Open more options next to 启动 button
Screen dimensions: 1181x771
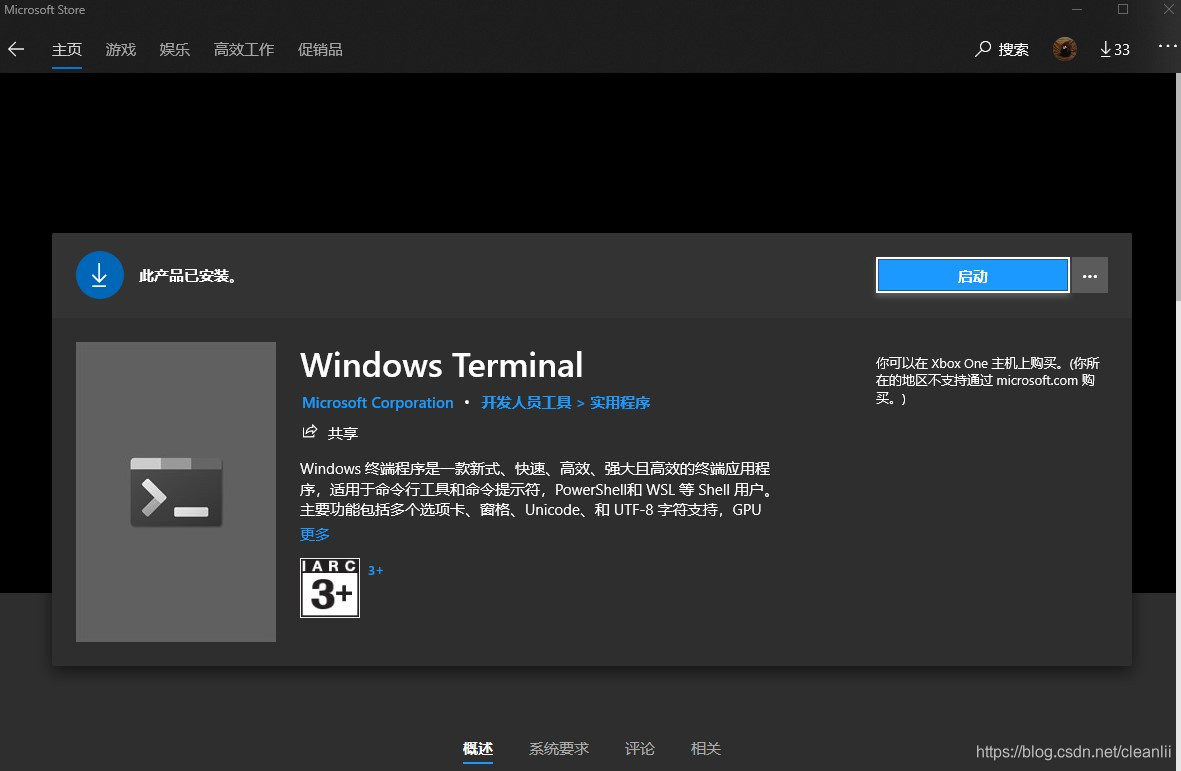coord(1090,276)
